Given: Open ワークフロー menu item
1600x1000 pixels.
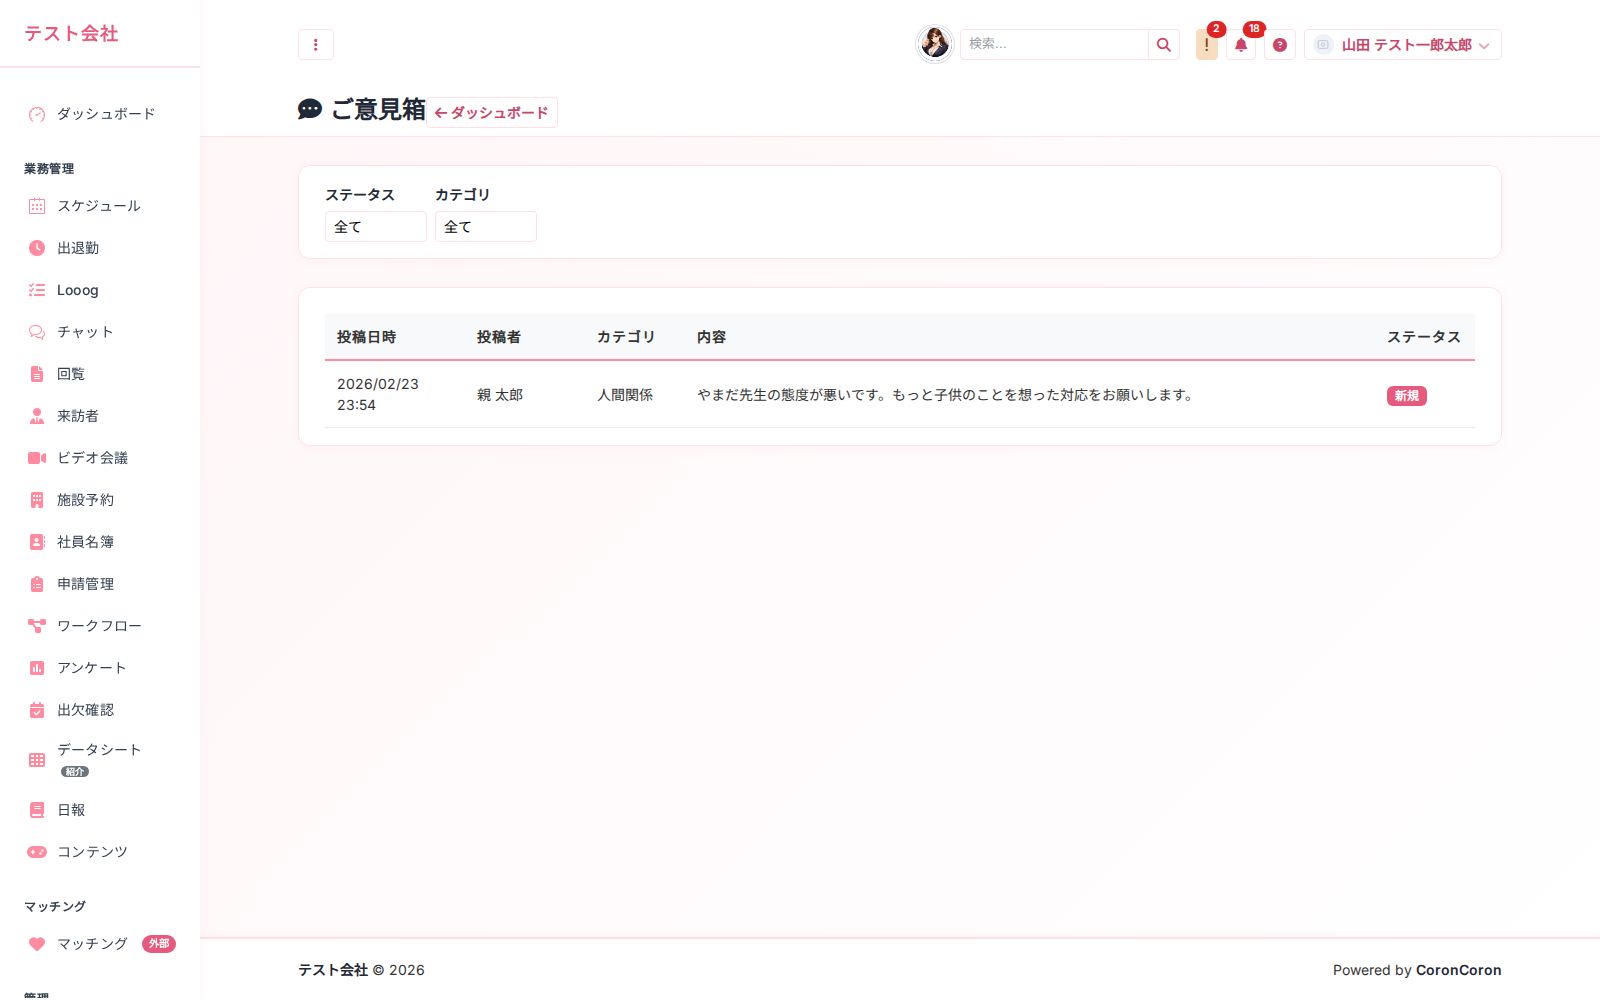Looking at the screenshot, I should tap(100, 626).
